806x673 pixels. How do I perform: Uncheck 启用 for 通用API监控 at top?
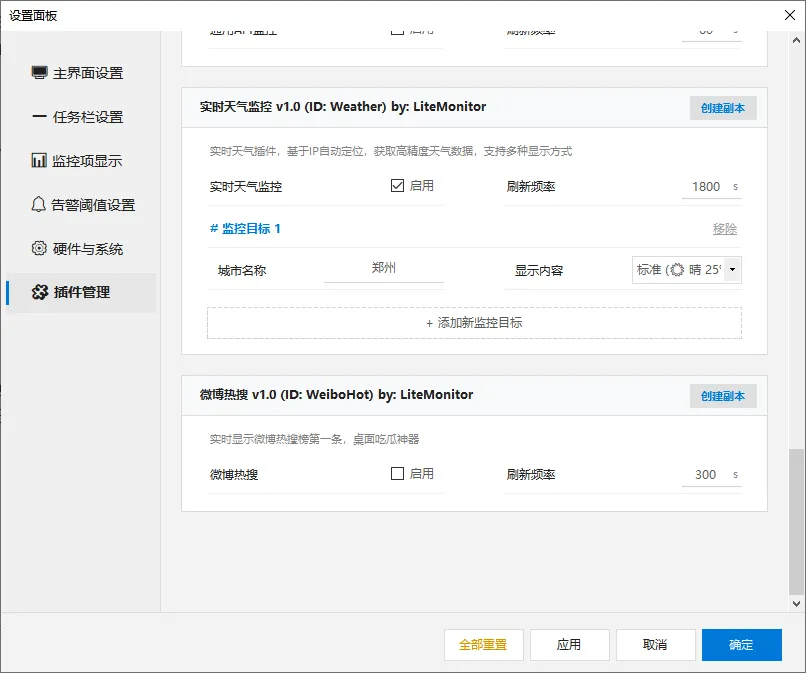click(398, 29)
